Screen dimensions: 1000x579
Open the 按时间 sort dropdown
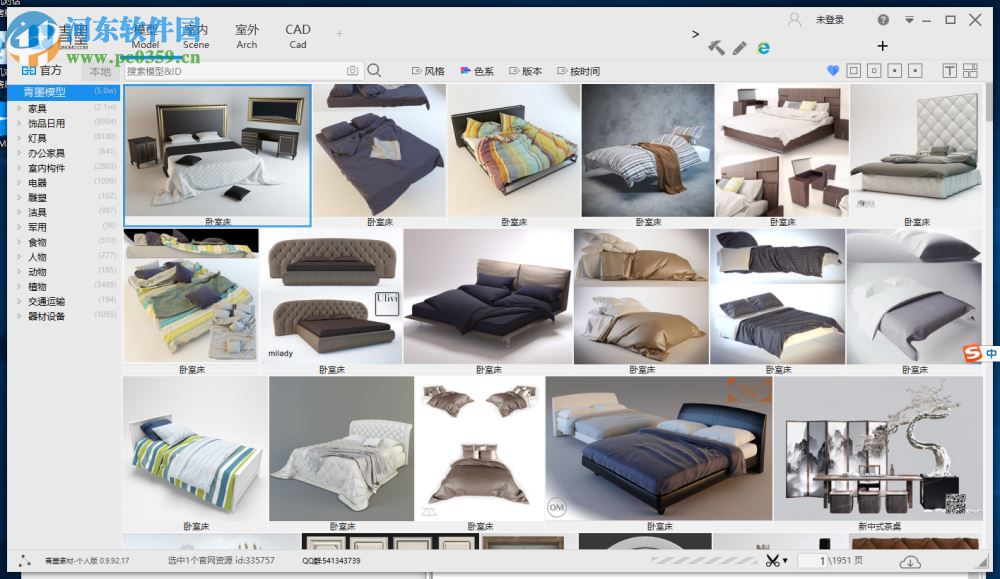pos(580,71)
